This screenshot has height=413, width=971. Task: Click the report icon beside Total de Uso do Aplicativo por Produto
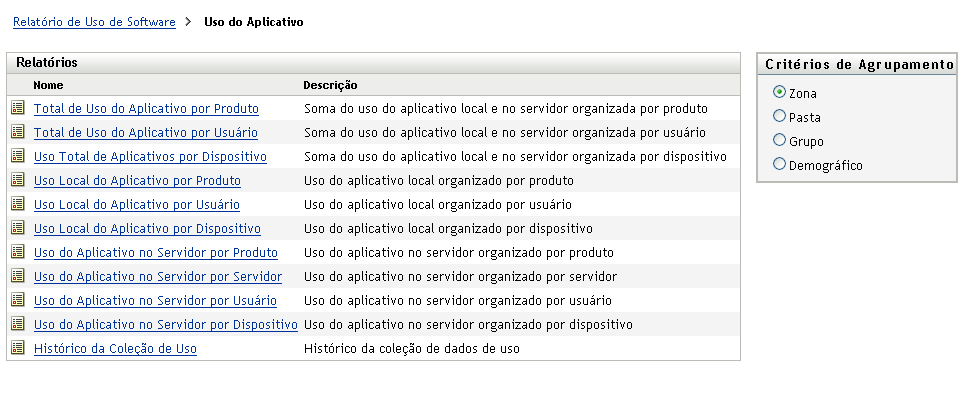coord(17,108)
